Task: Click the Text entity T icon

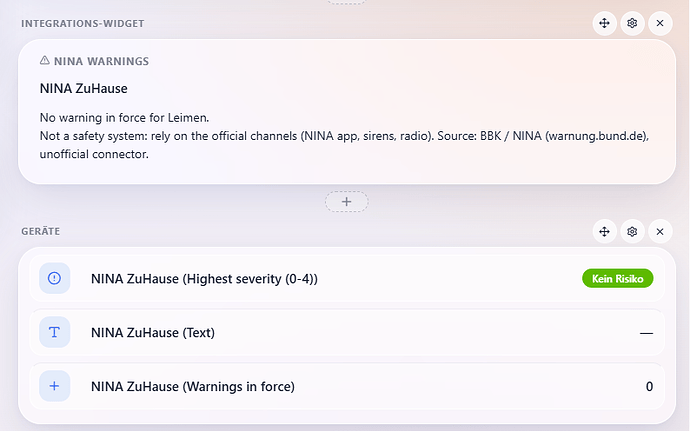Action: tap(55, 332)
